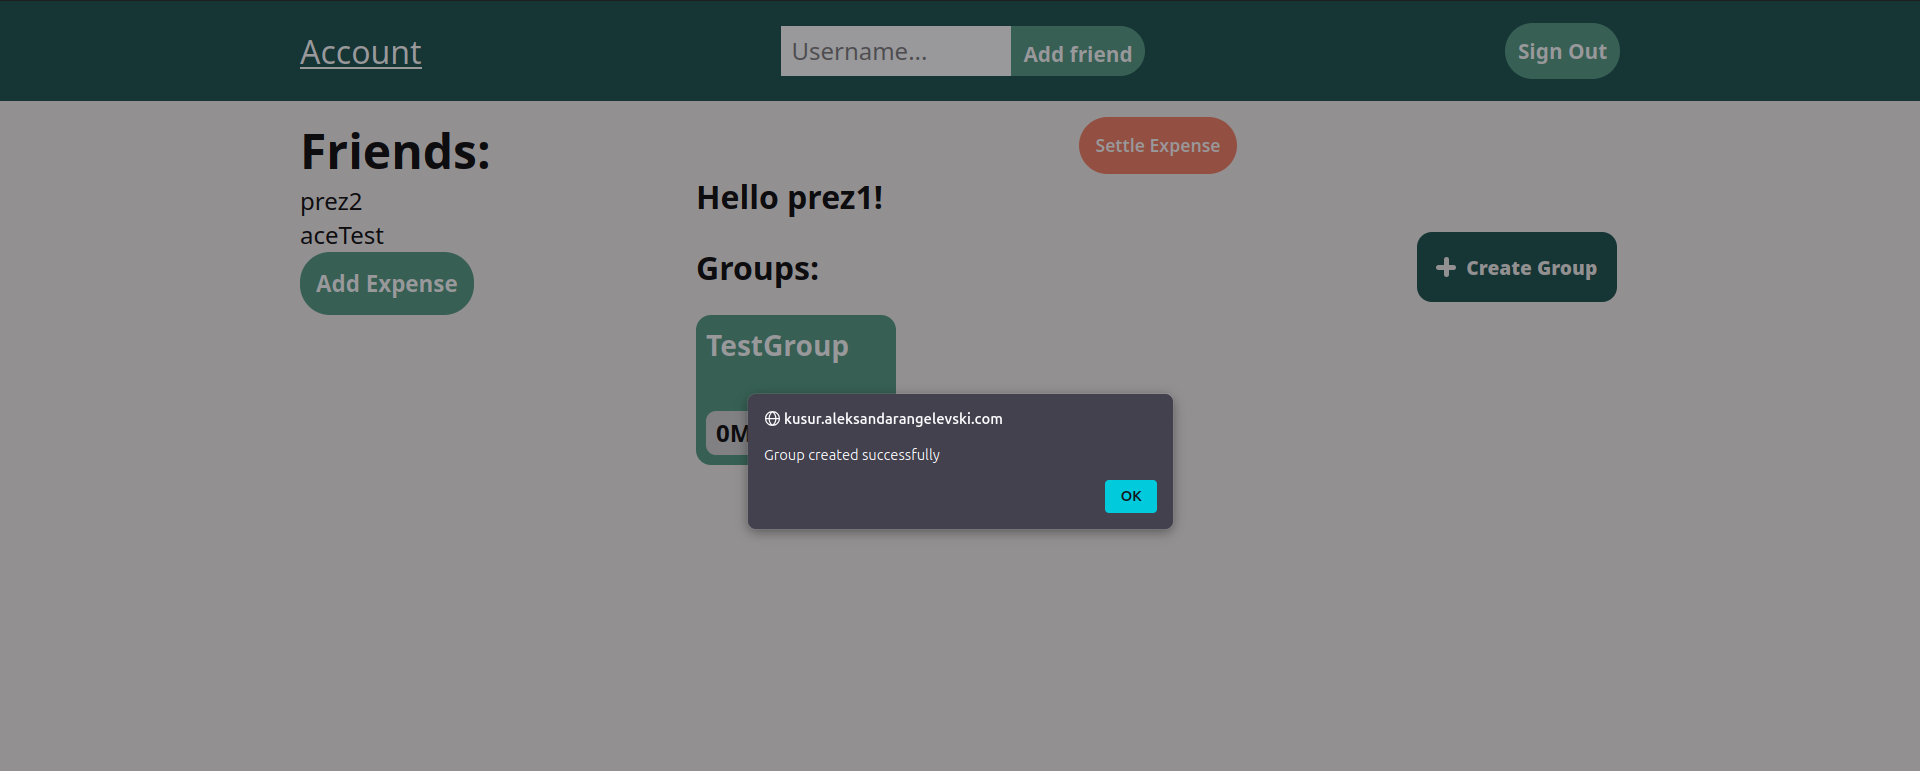1920x771 pixels.
Task: Click the 0M balance badge in TestGroup
Action: (728, 433)
